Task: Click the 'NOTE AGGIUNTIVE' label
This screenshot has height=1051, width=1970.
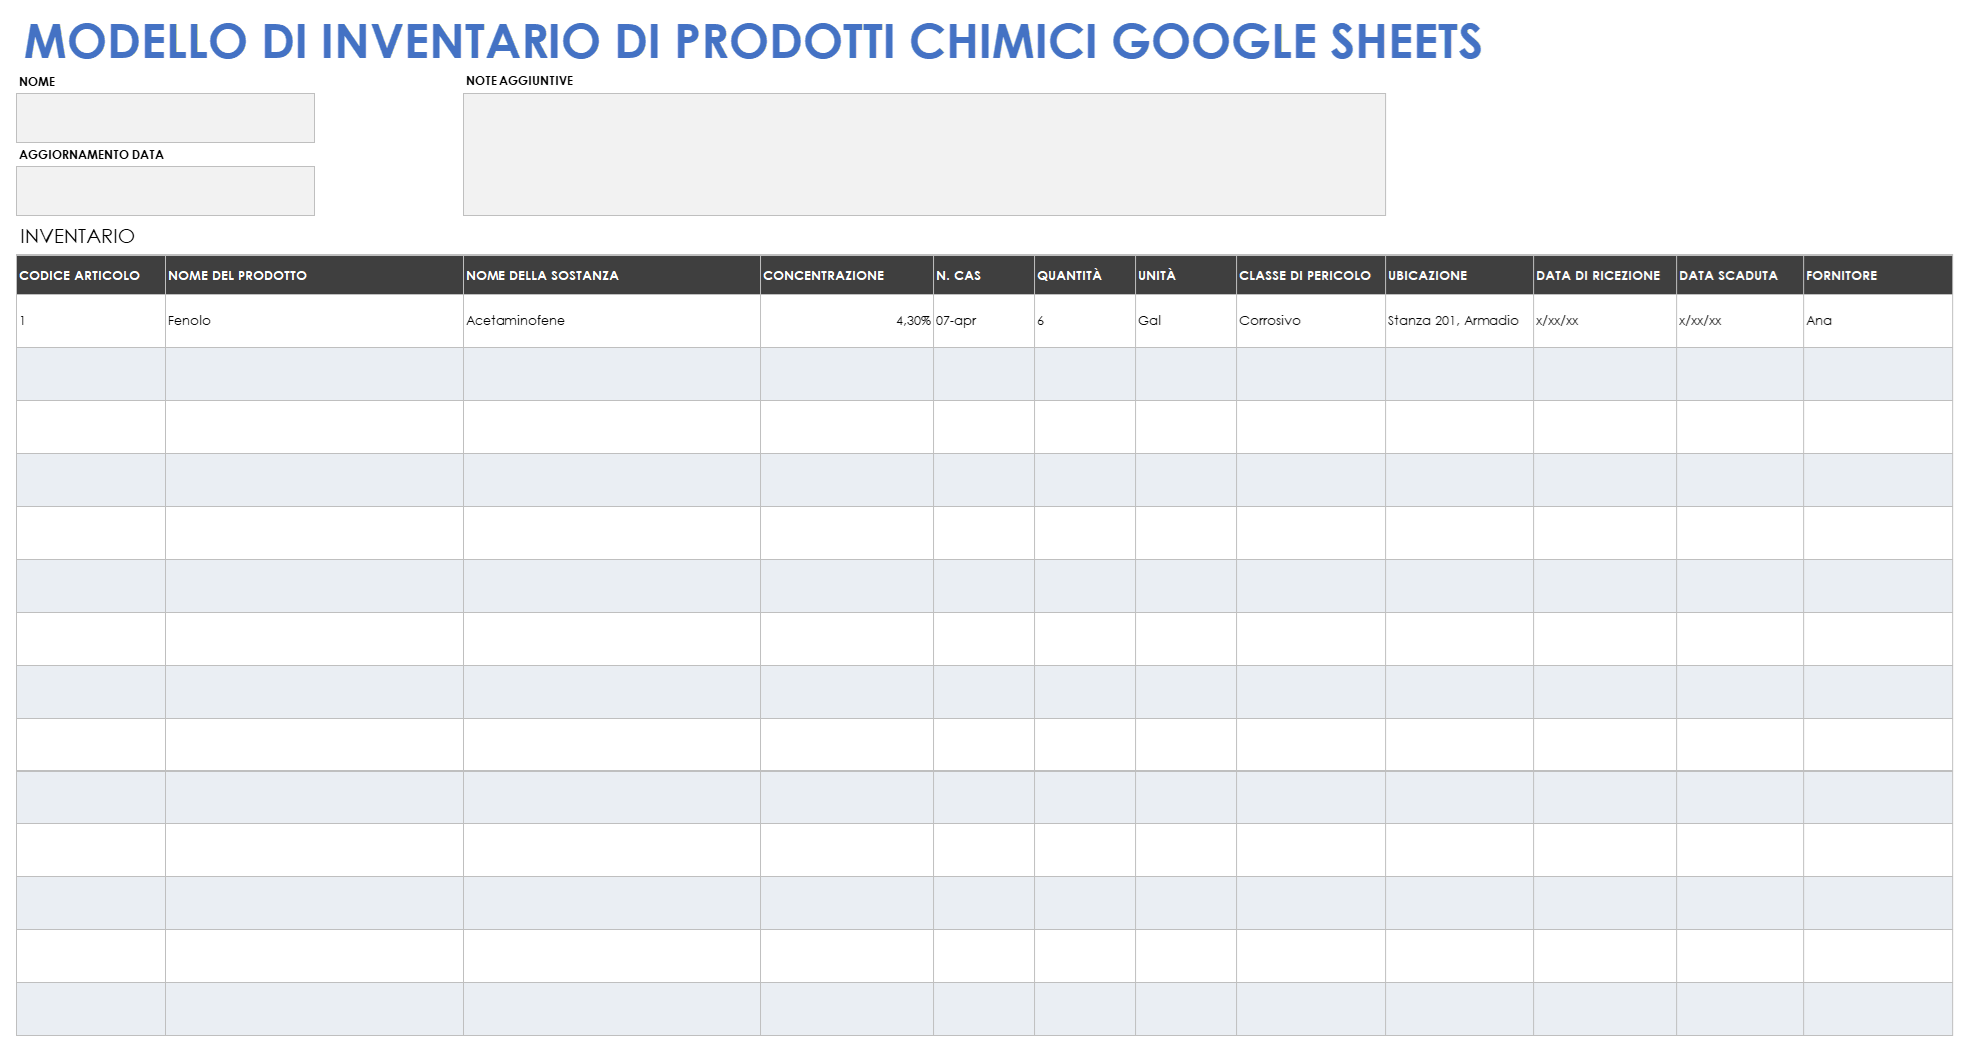Action: pos(519,81)
